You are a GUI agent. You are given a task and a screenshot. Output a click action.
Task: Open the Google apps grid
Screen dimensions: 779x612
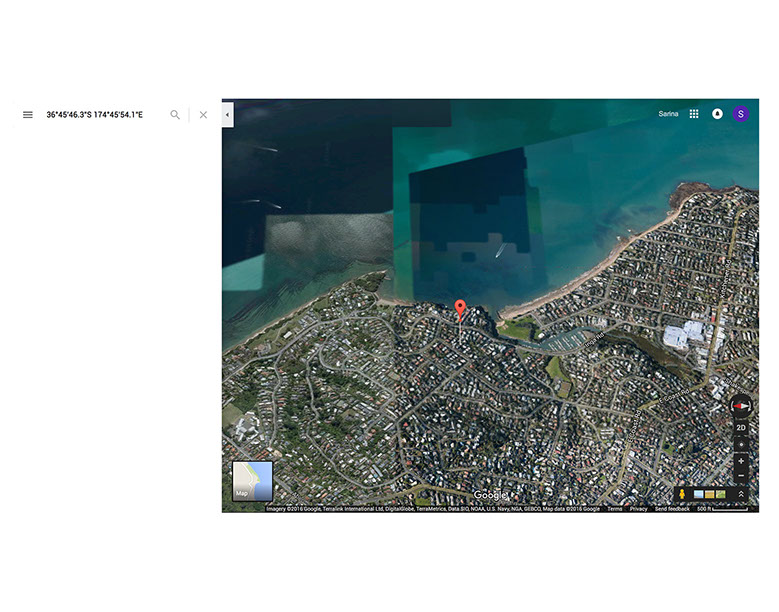tap(694, 114)
